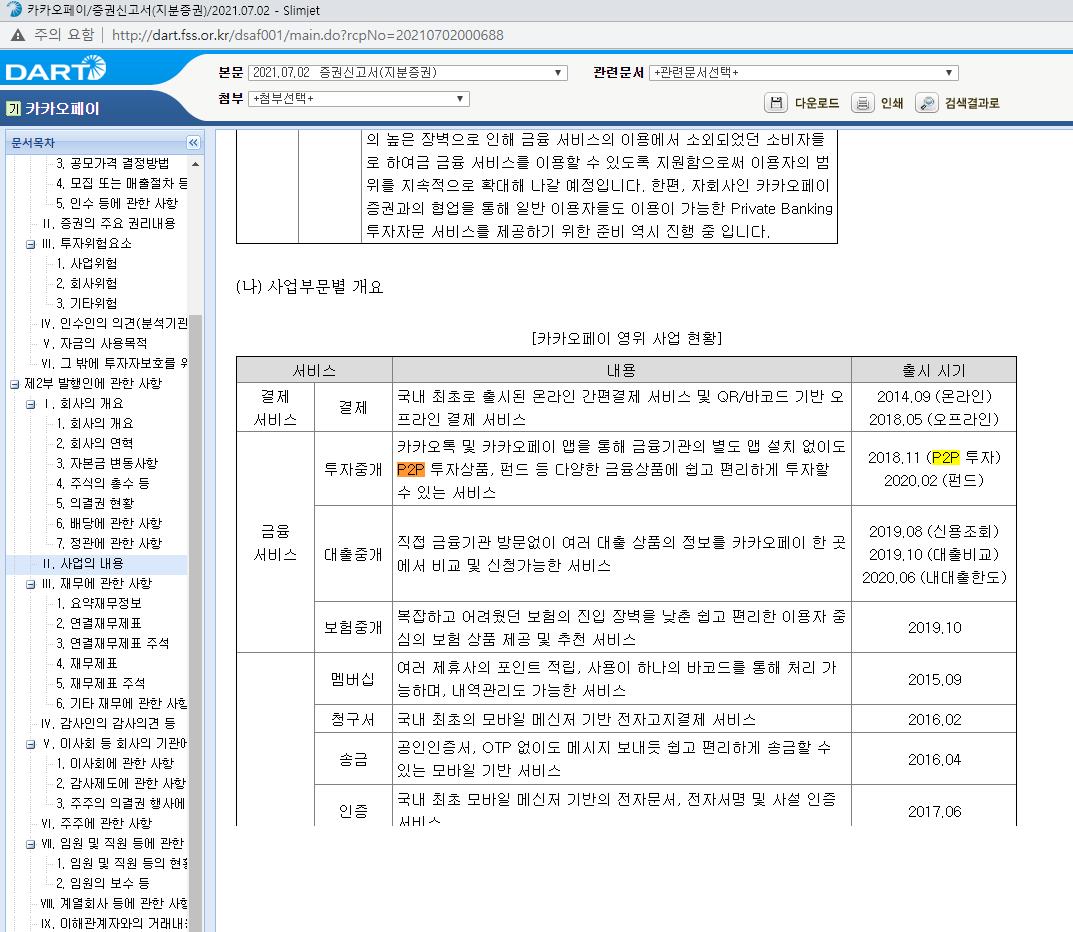This screenshot has height=932, width=1073.
Task: Open 1. 이사회에 관한 사항
Action: (115, 763)
